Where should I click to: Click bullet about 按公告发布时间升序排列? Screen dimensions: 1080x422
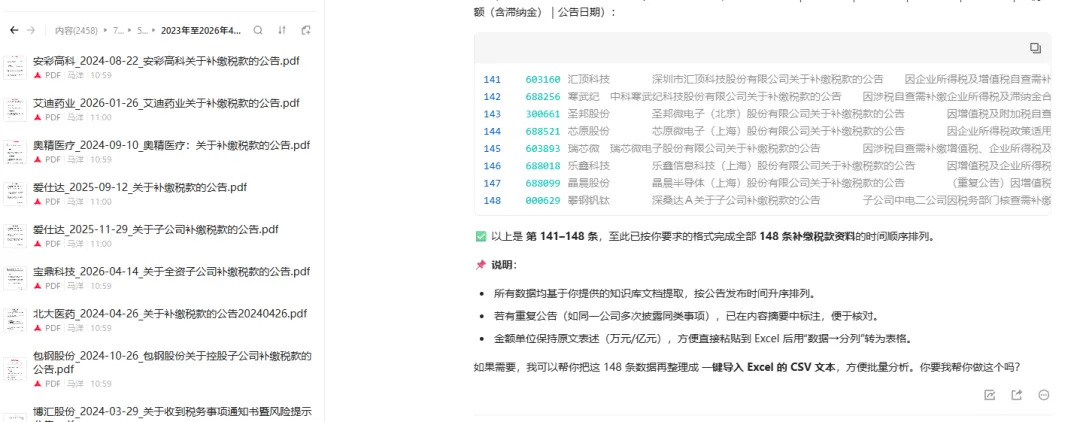coord(654,294)
